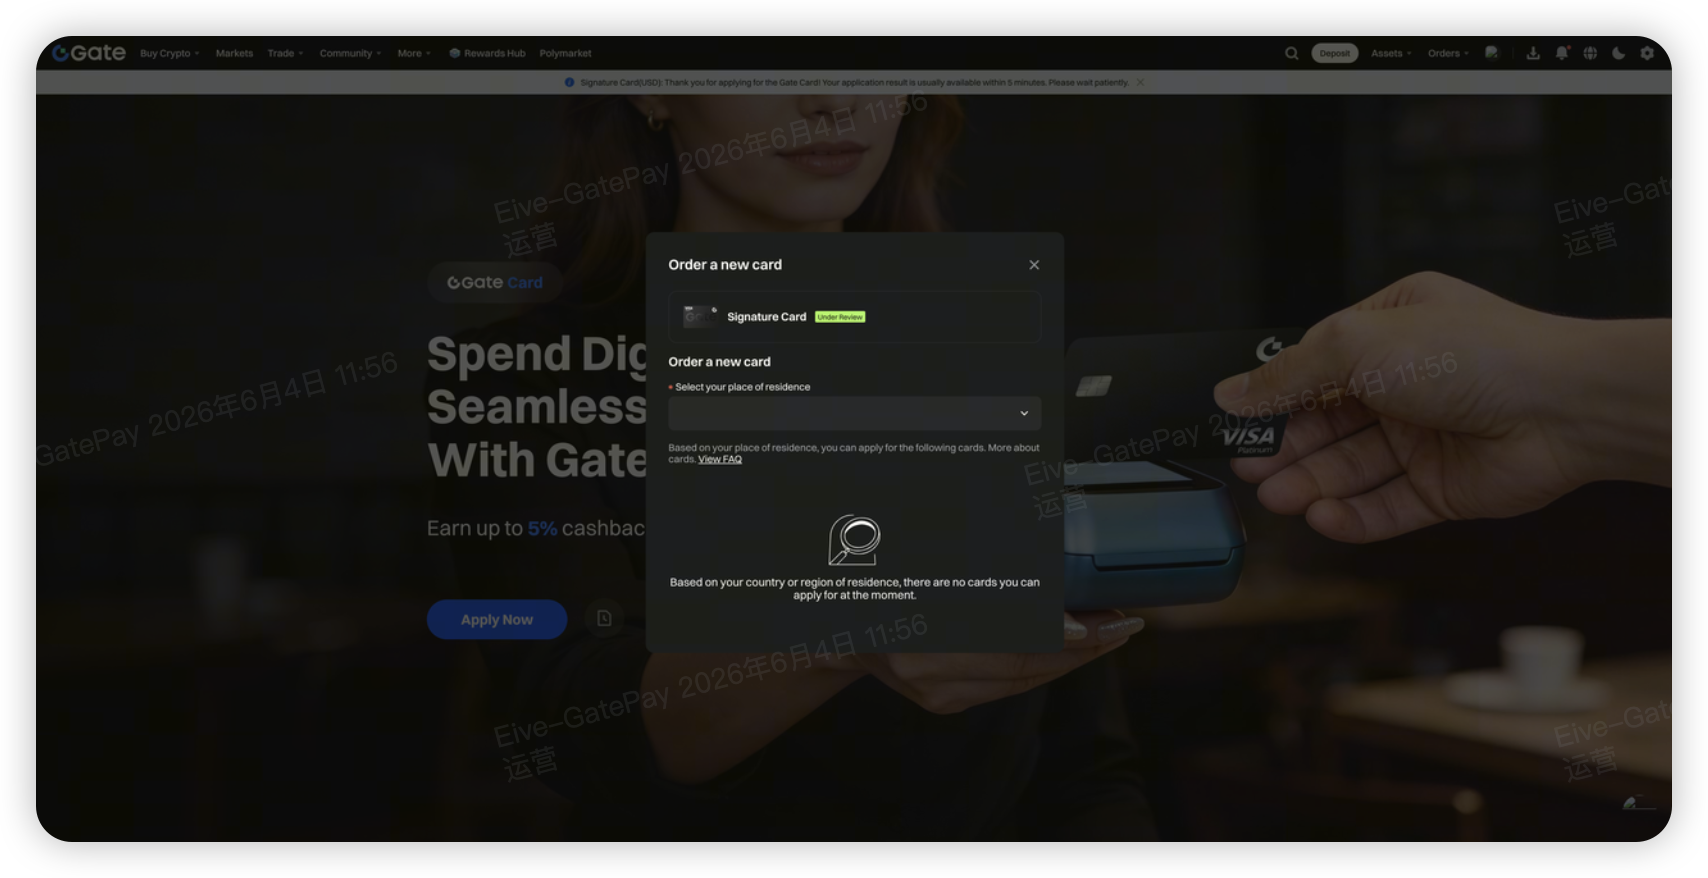The height and width of the screenshot is (878, 1708).
Task: Expand the Trade dropdown menu
Action: point(285,53)
